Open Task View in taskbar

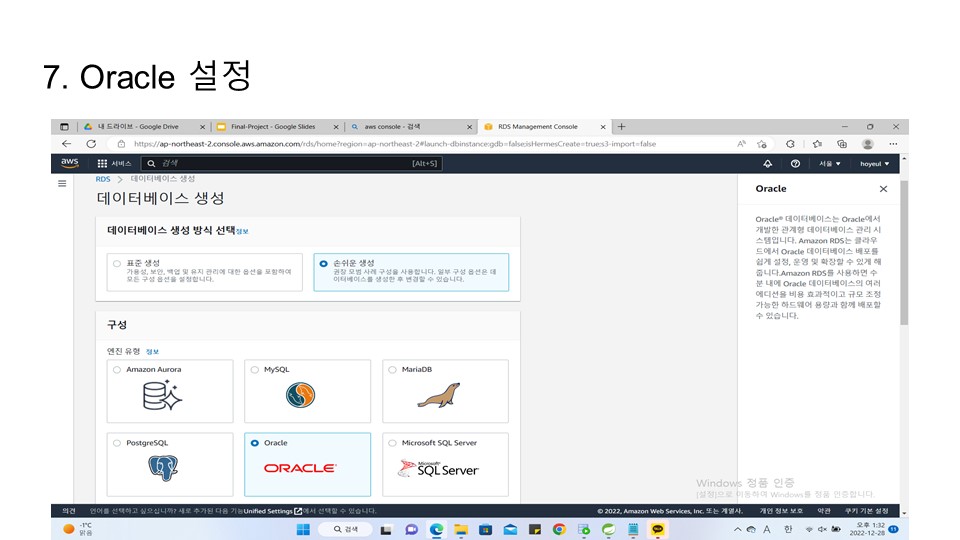coord(386,530)
